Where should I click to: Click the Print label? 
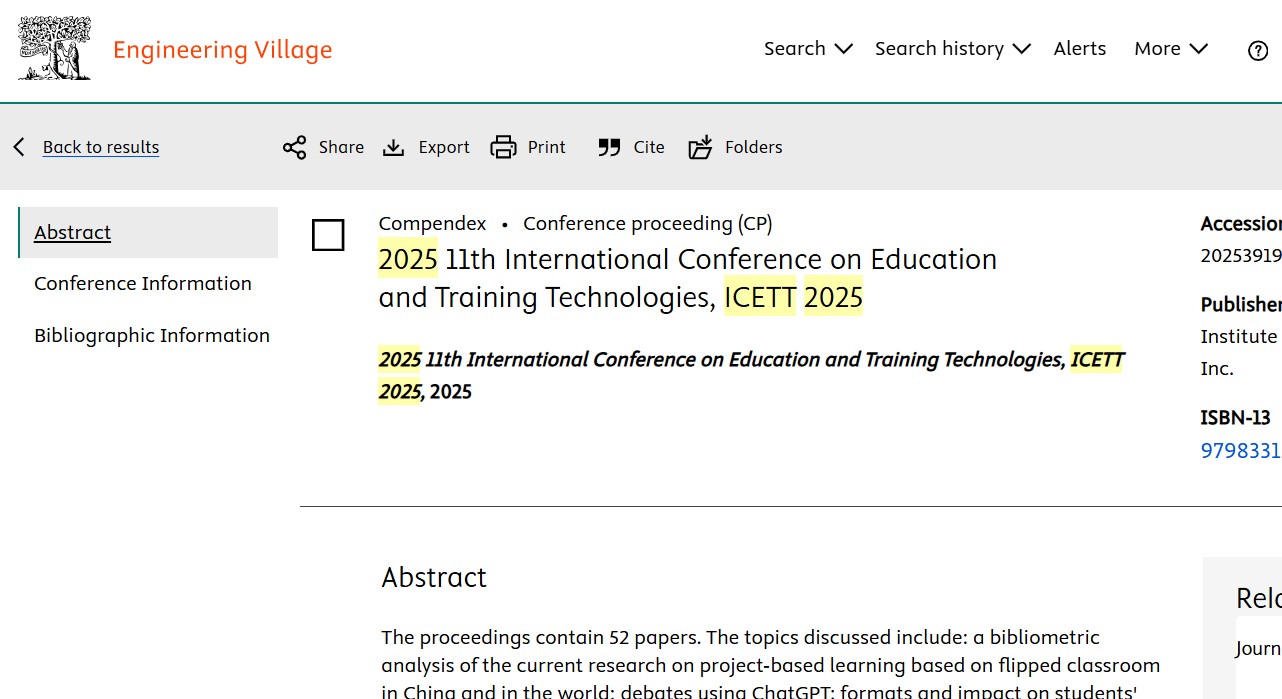click(x=546, y=147)
